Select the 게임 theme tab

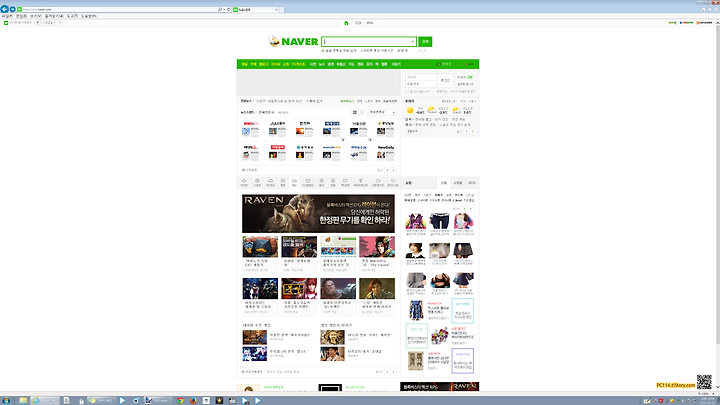tap(294, 182)
